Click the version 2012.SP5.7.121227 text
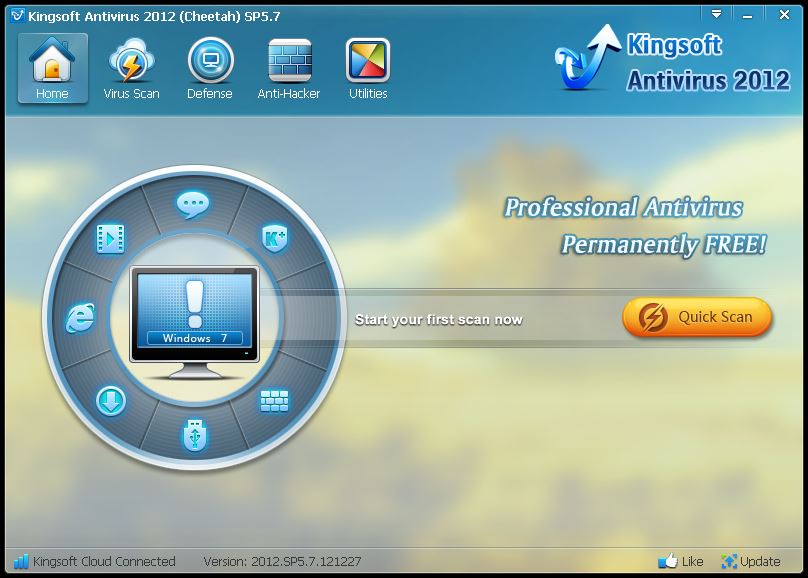This screenshot has width=808, height=578. point(282,561)
